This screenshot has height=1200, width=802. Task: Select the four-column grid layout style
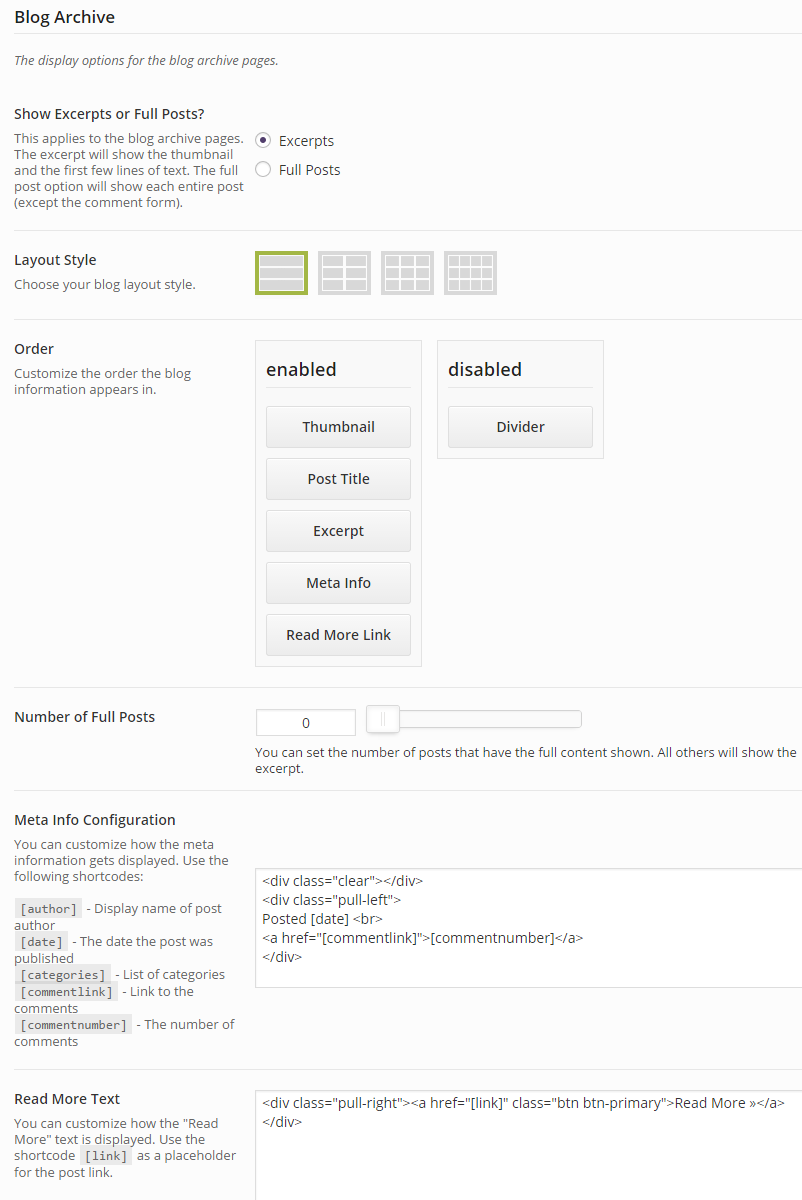pyautogui.click(x=470, y=272)
